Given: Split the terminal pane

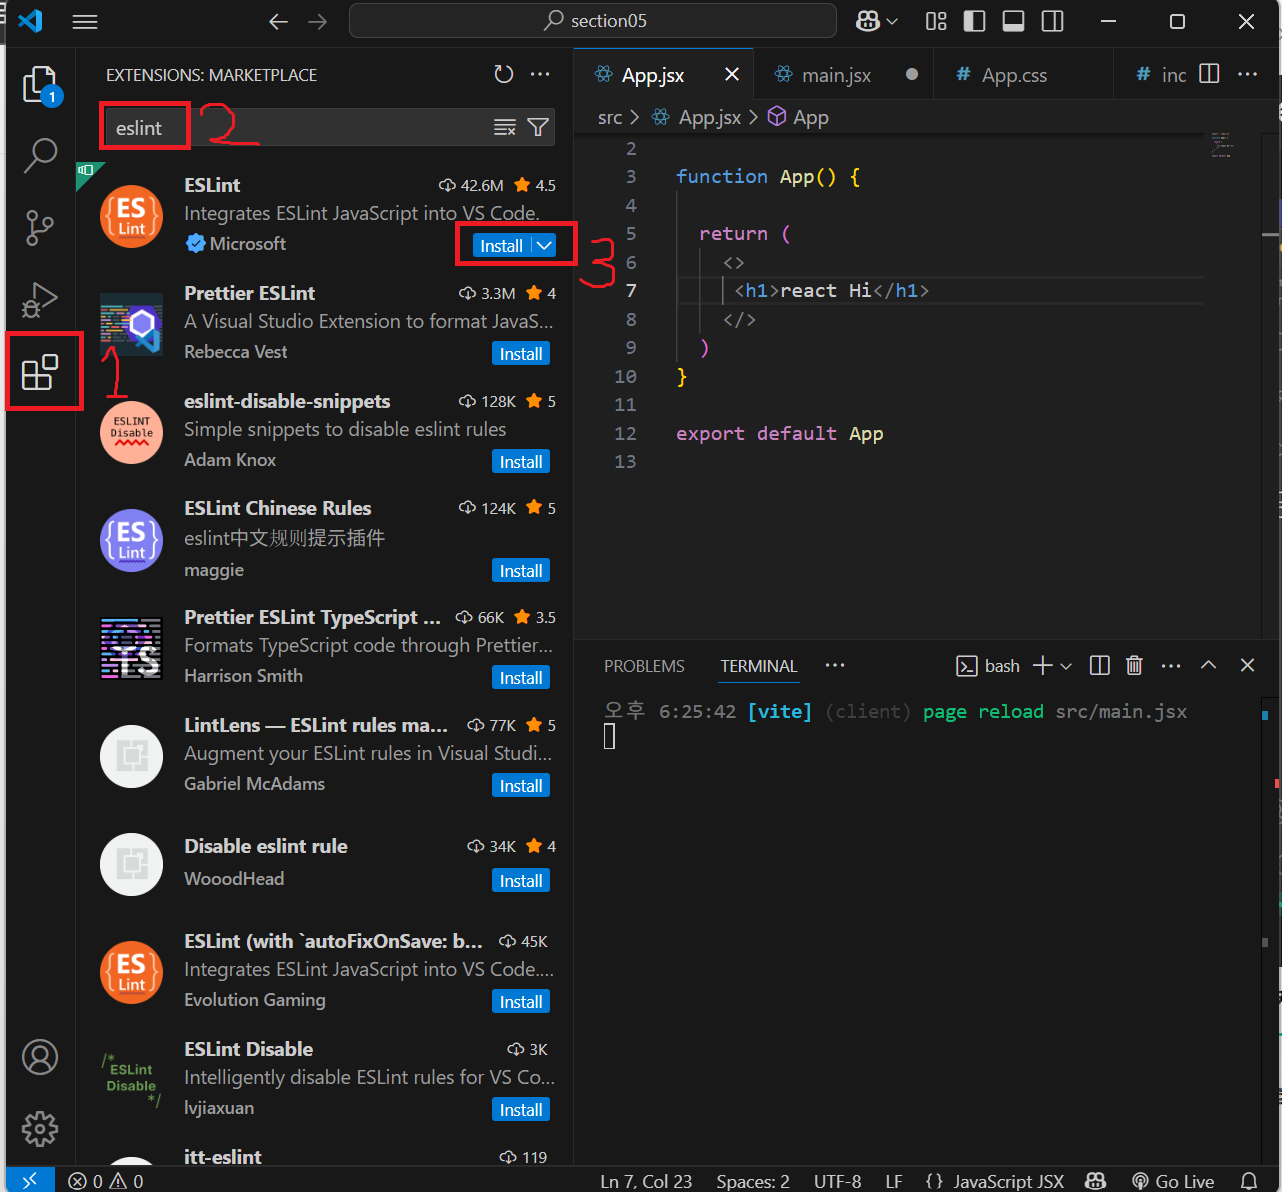Looking at the screenshot, I should tap(1099, 666).
